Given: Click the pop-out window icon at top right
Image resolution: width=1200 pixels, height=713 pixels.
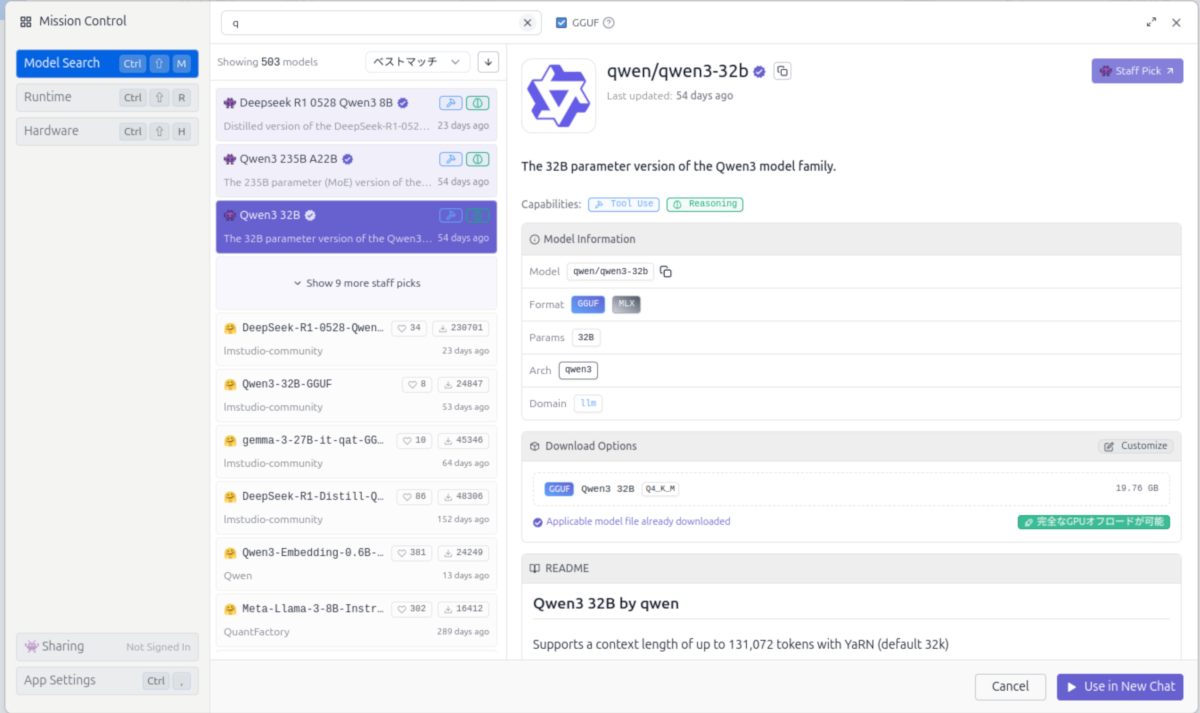Looking at the screenshot, I should pyautogui.click(x=1152, y=22).
